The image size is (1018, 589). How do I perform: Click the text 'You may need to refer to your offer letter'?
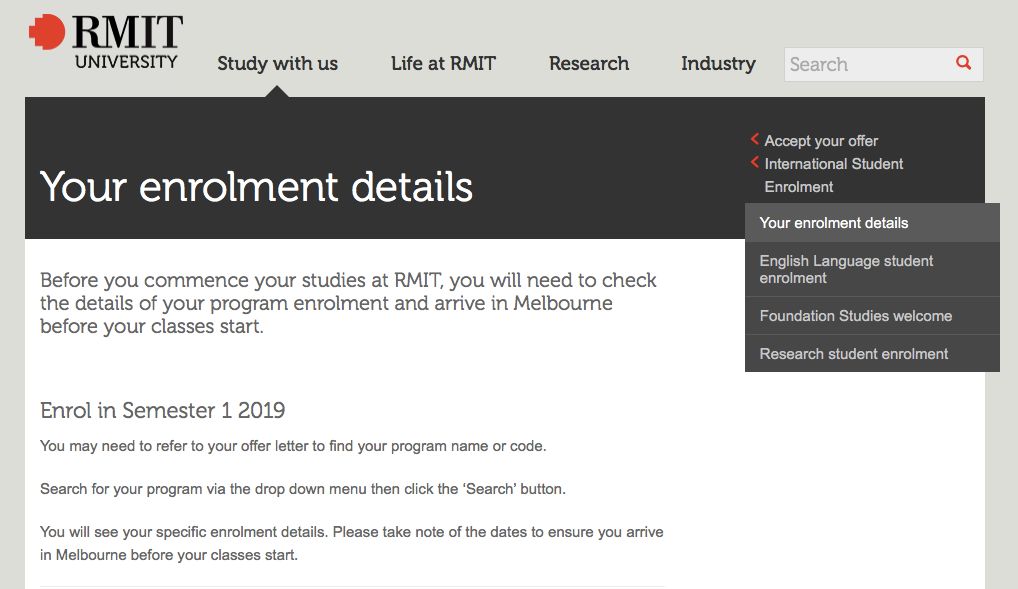(293, 446)
